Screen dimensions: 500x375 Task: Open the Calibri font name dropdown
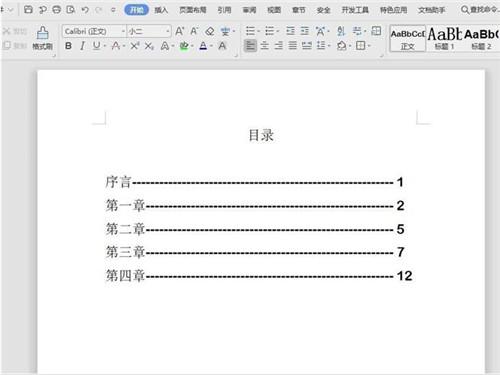(95, 31)
